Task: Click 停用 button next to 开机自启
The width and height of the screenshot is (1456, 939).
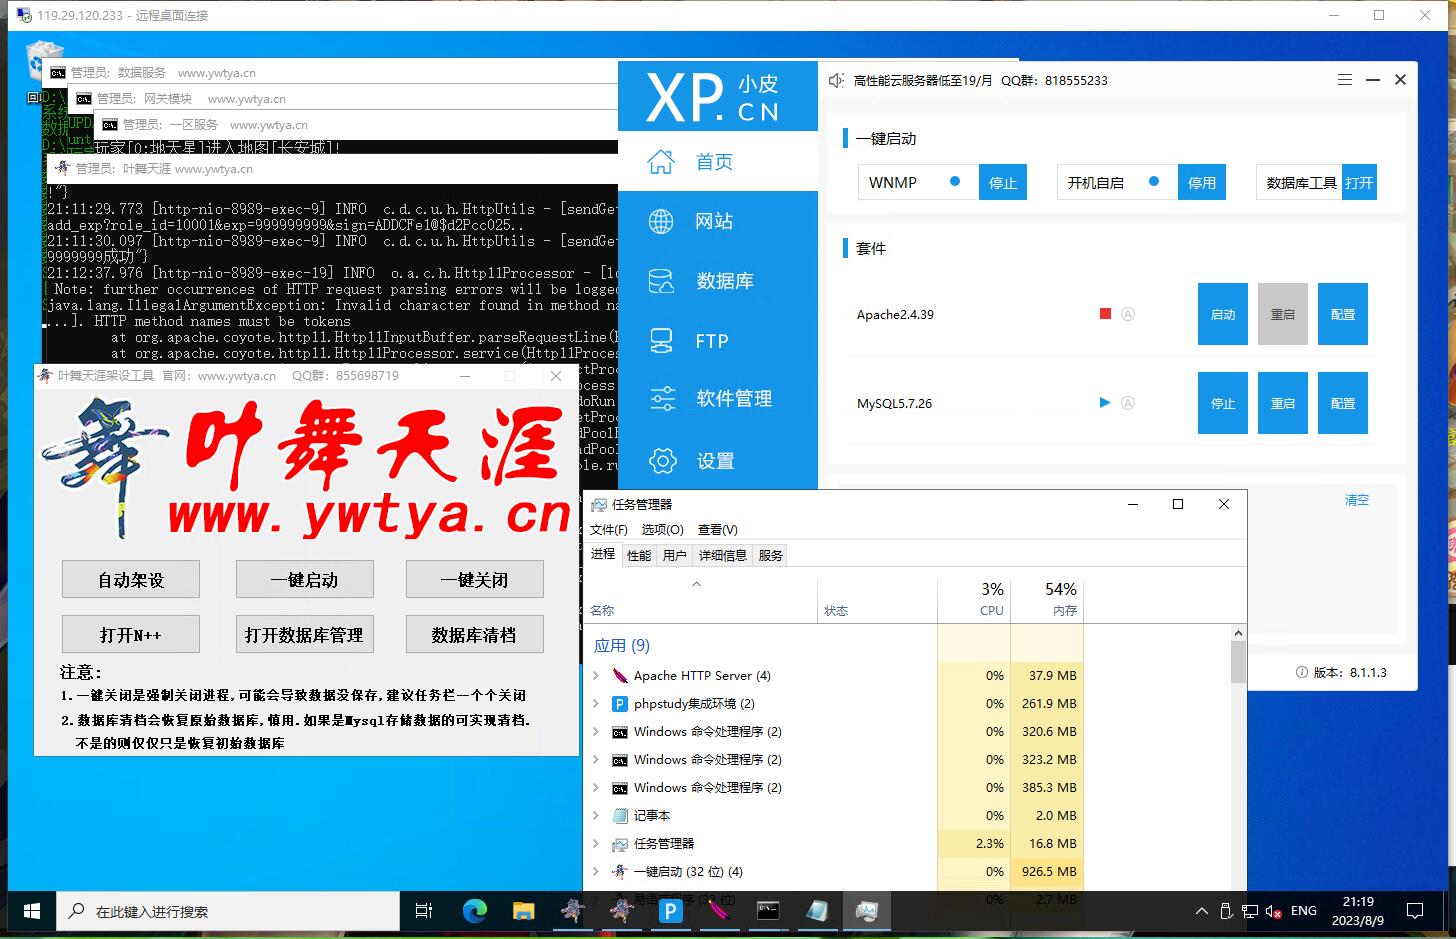Action: click(1201, 182)
